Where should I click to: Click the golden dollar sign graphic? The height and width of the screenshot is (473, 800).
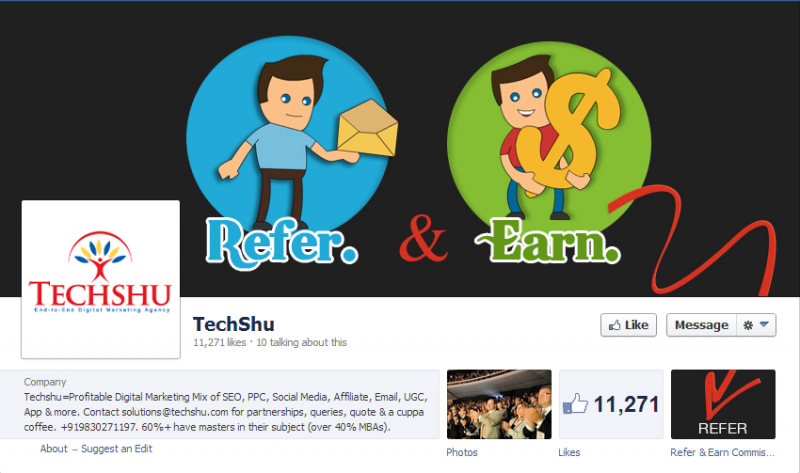pyautogui.click(x=566, y=134)
